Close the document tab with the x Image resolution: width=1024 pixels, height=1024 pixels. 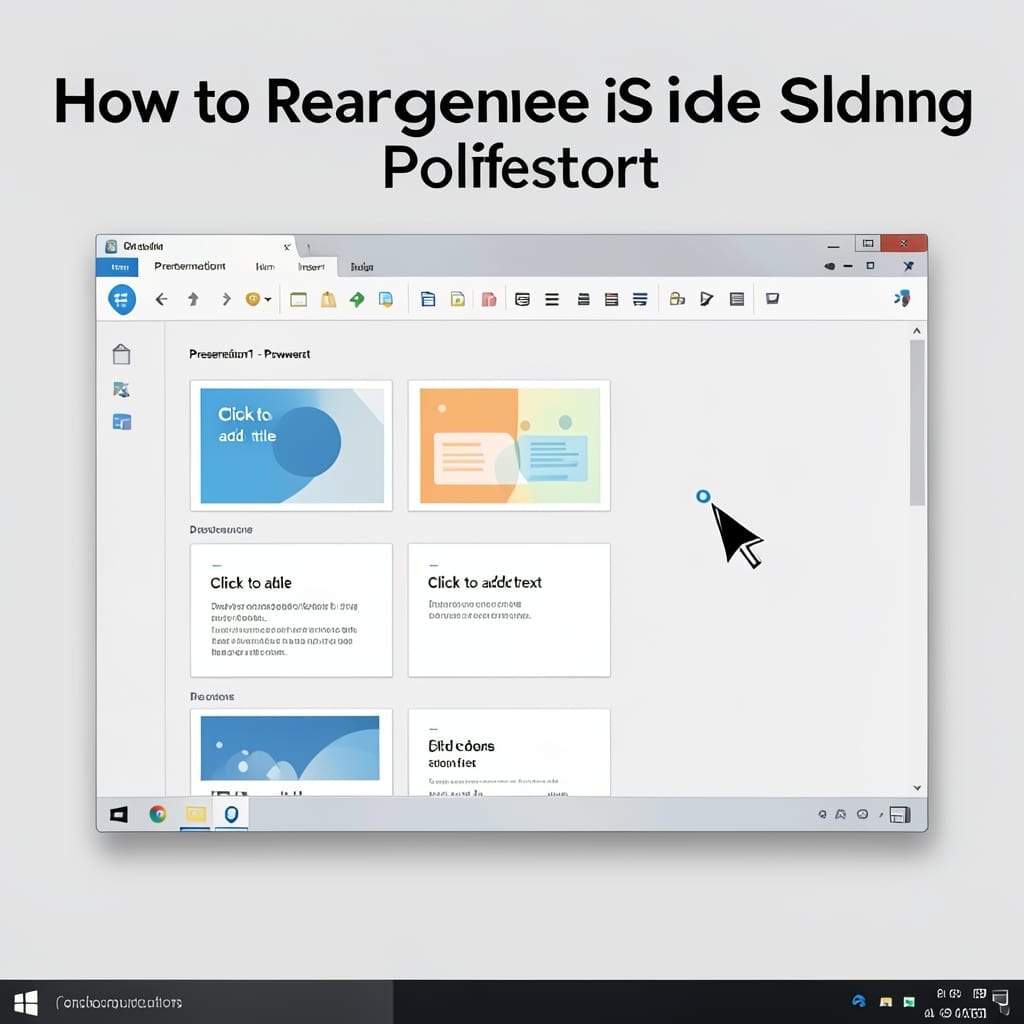287,247
